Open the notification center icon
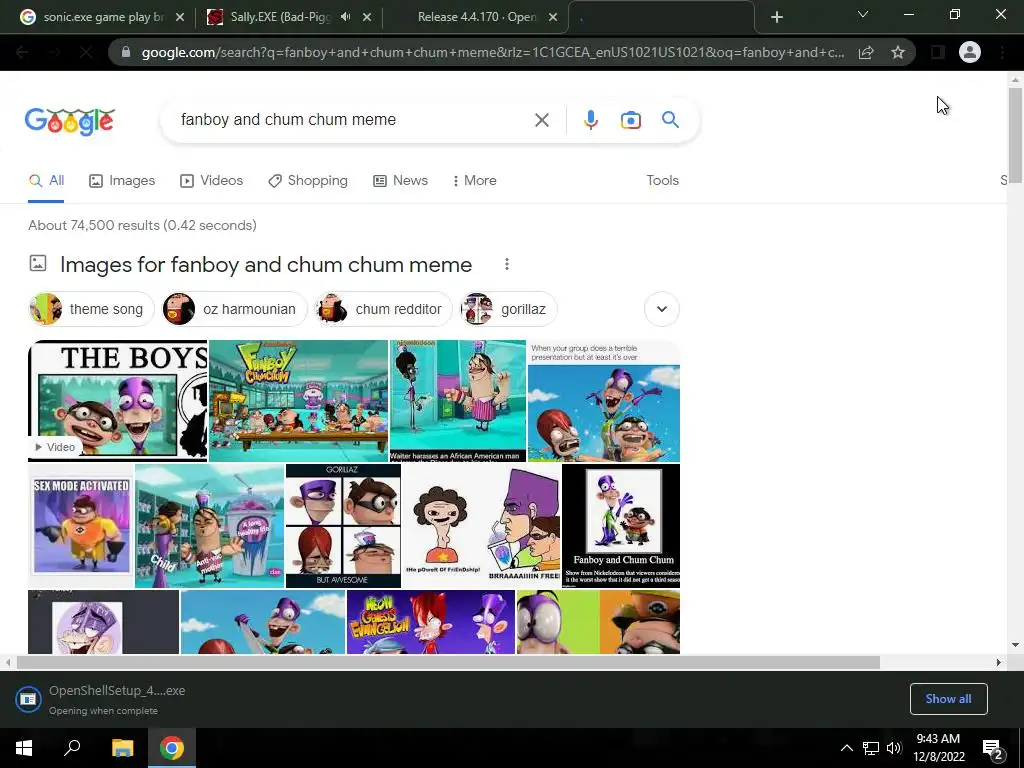 coord(992,749)
